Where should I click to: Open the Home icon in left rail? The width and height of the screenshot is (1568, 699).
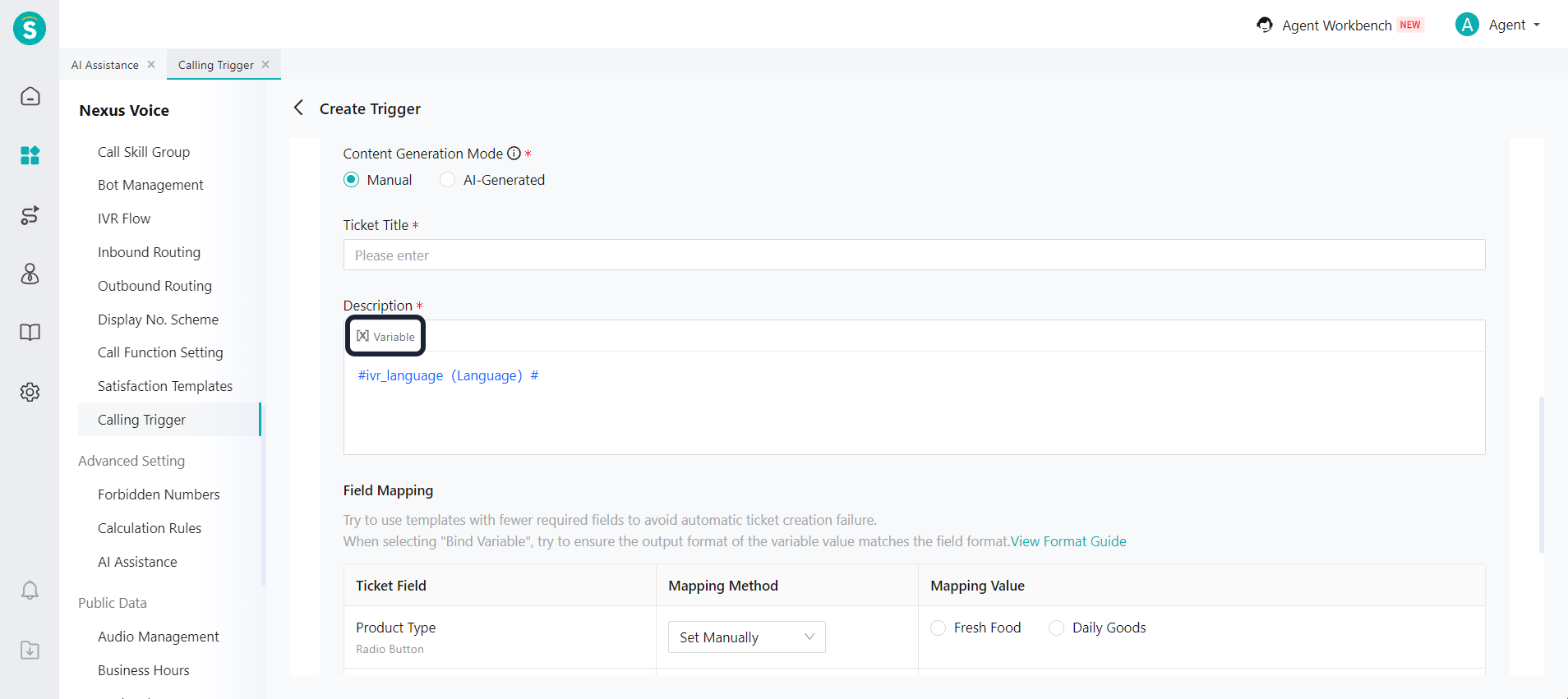click(30, 97)
